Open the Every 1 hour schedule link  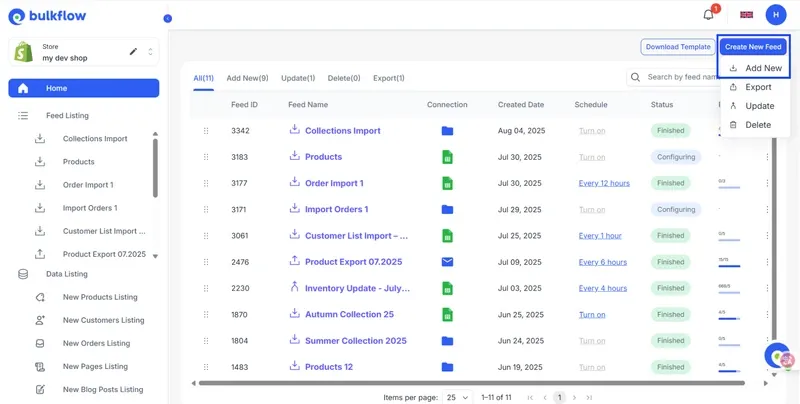click(x=600, y=236)
